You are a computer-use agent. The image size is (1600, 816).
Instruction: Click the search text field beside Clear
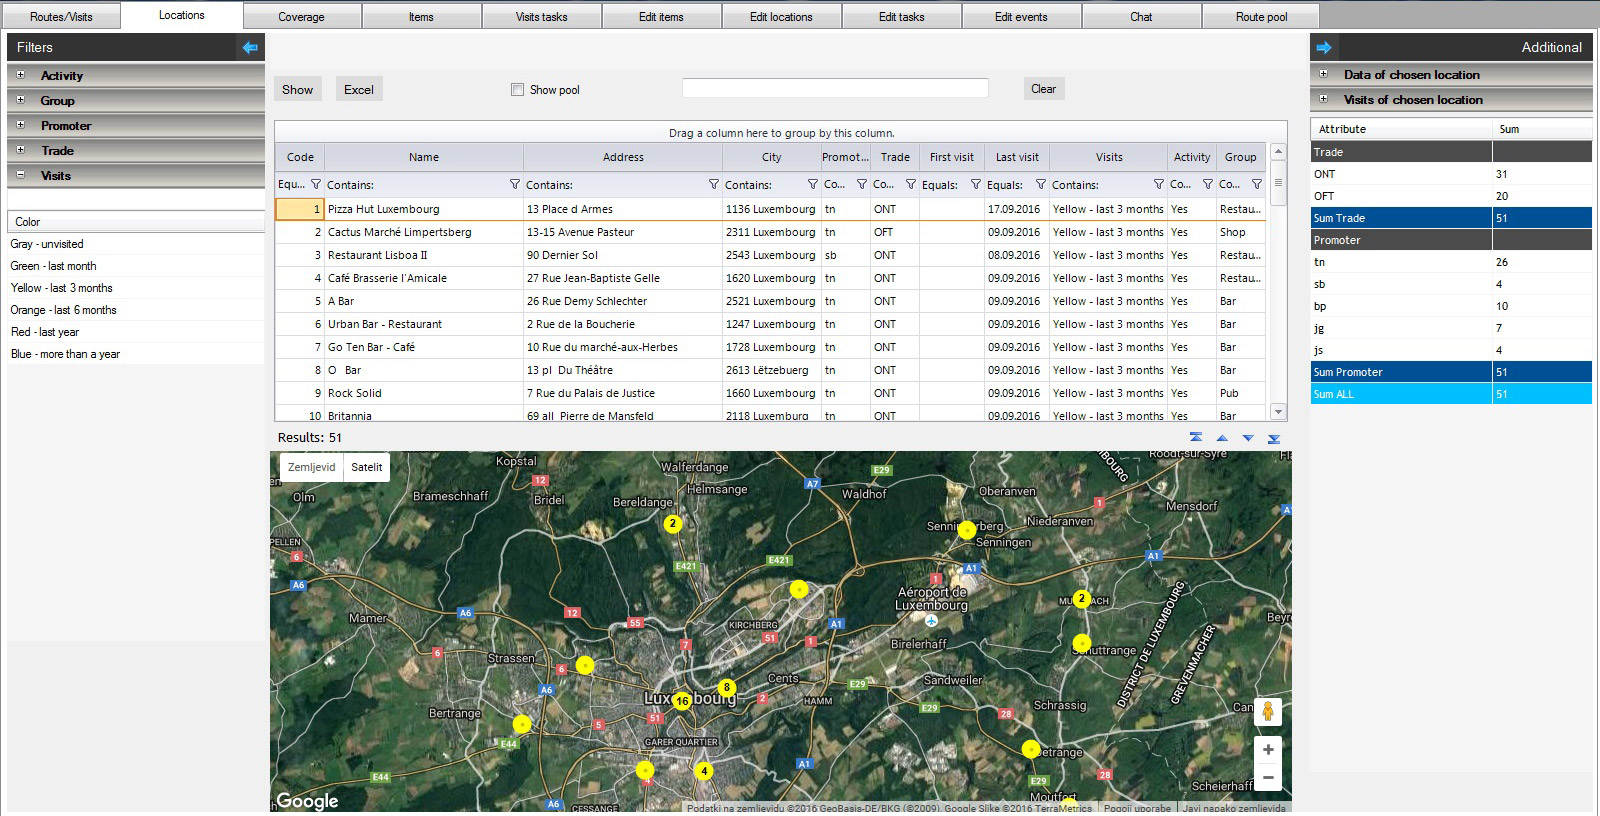coord(835,89)
